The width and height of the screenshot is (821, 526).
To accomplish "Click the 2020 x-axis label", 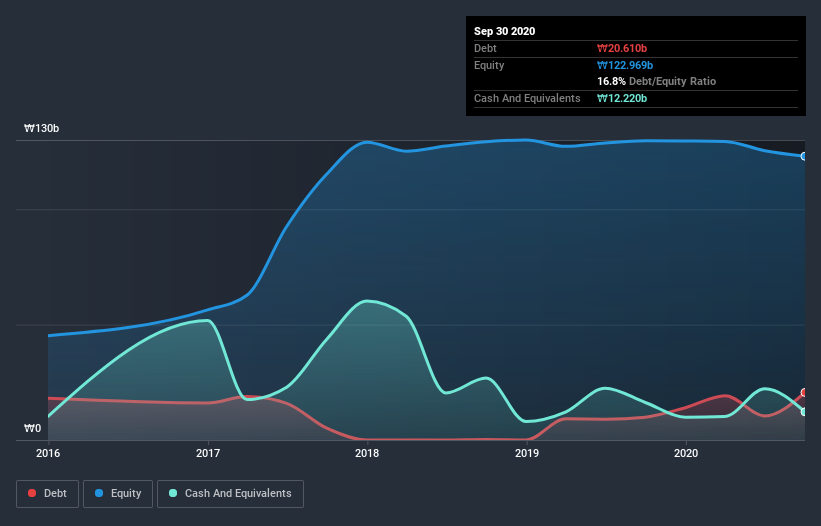I will 686,453.
